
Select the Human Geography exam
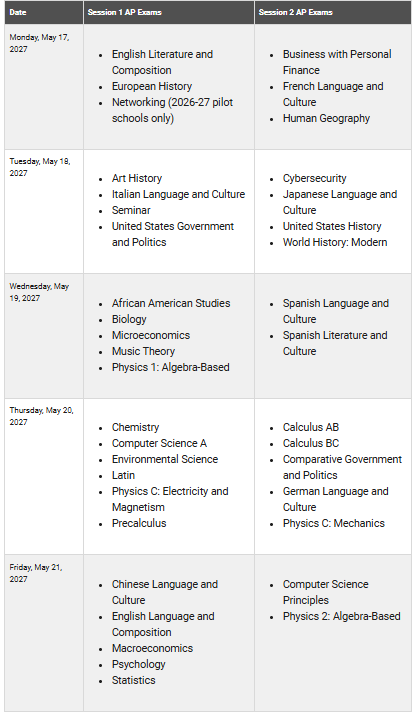[x=326, y=118]
